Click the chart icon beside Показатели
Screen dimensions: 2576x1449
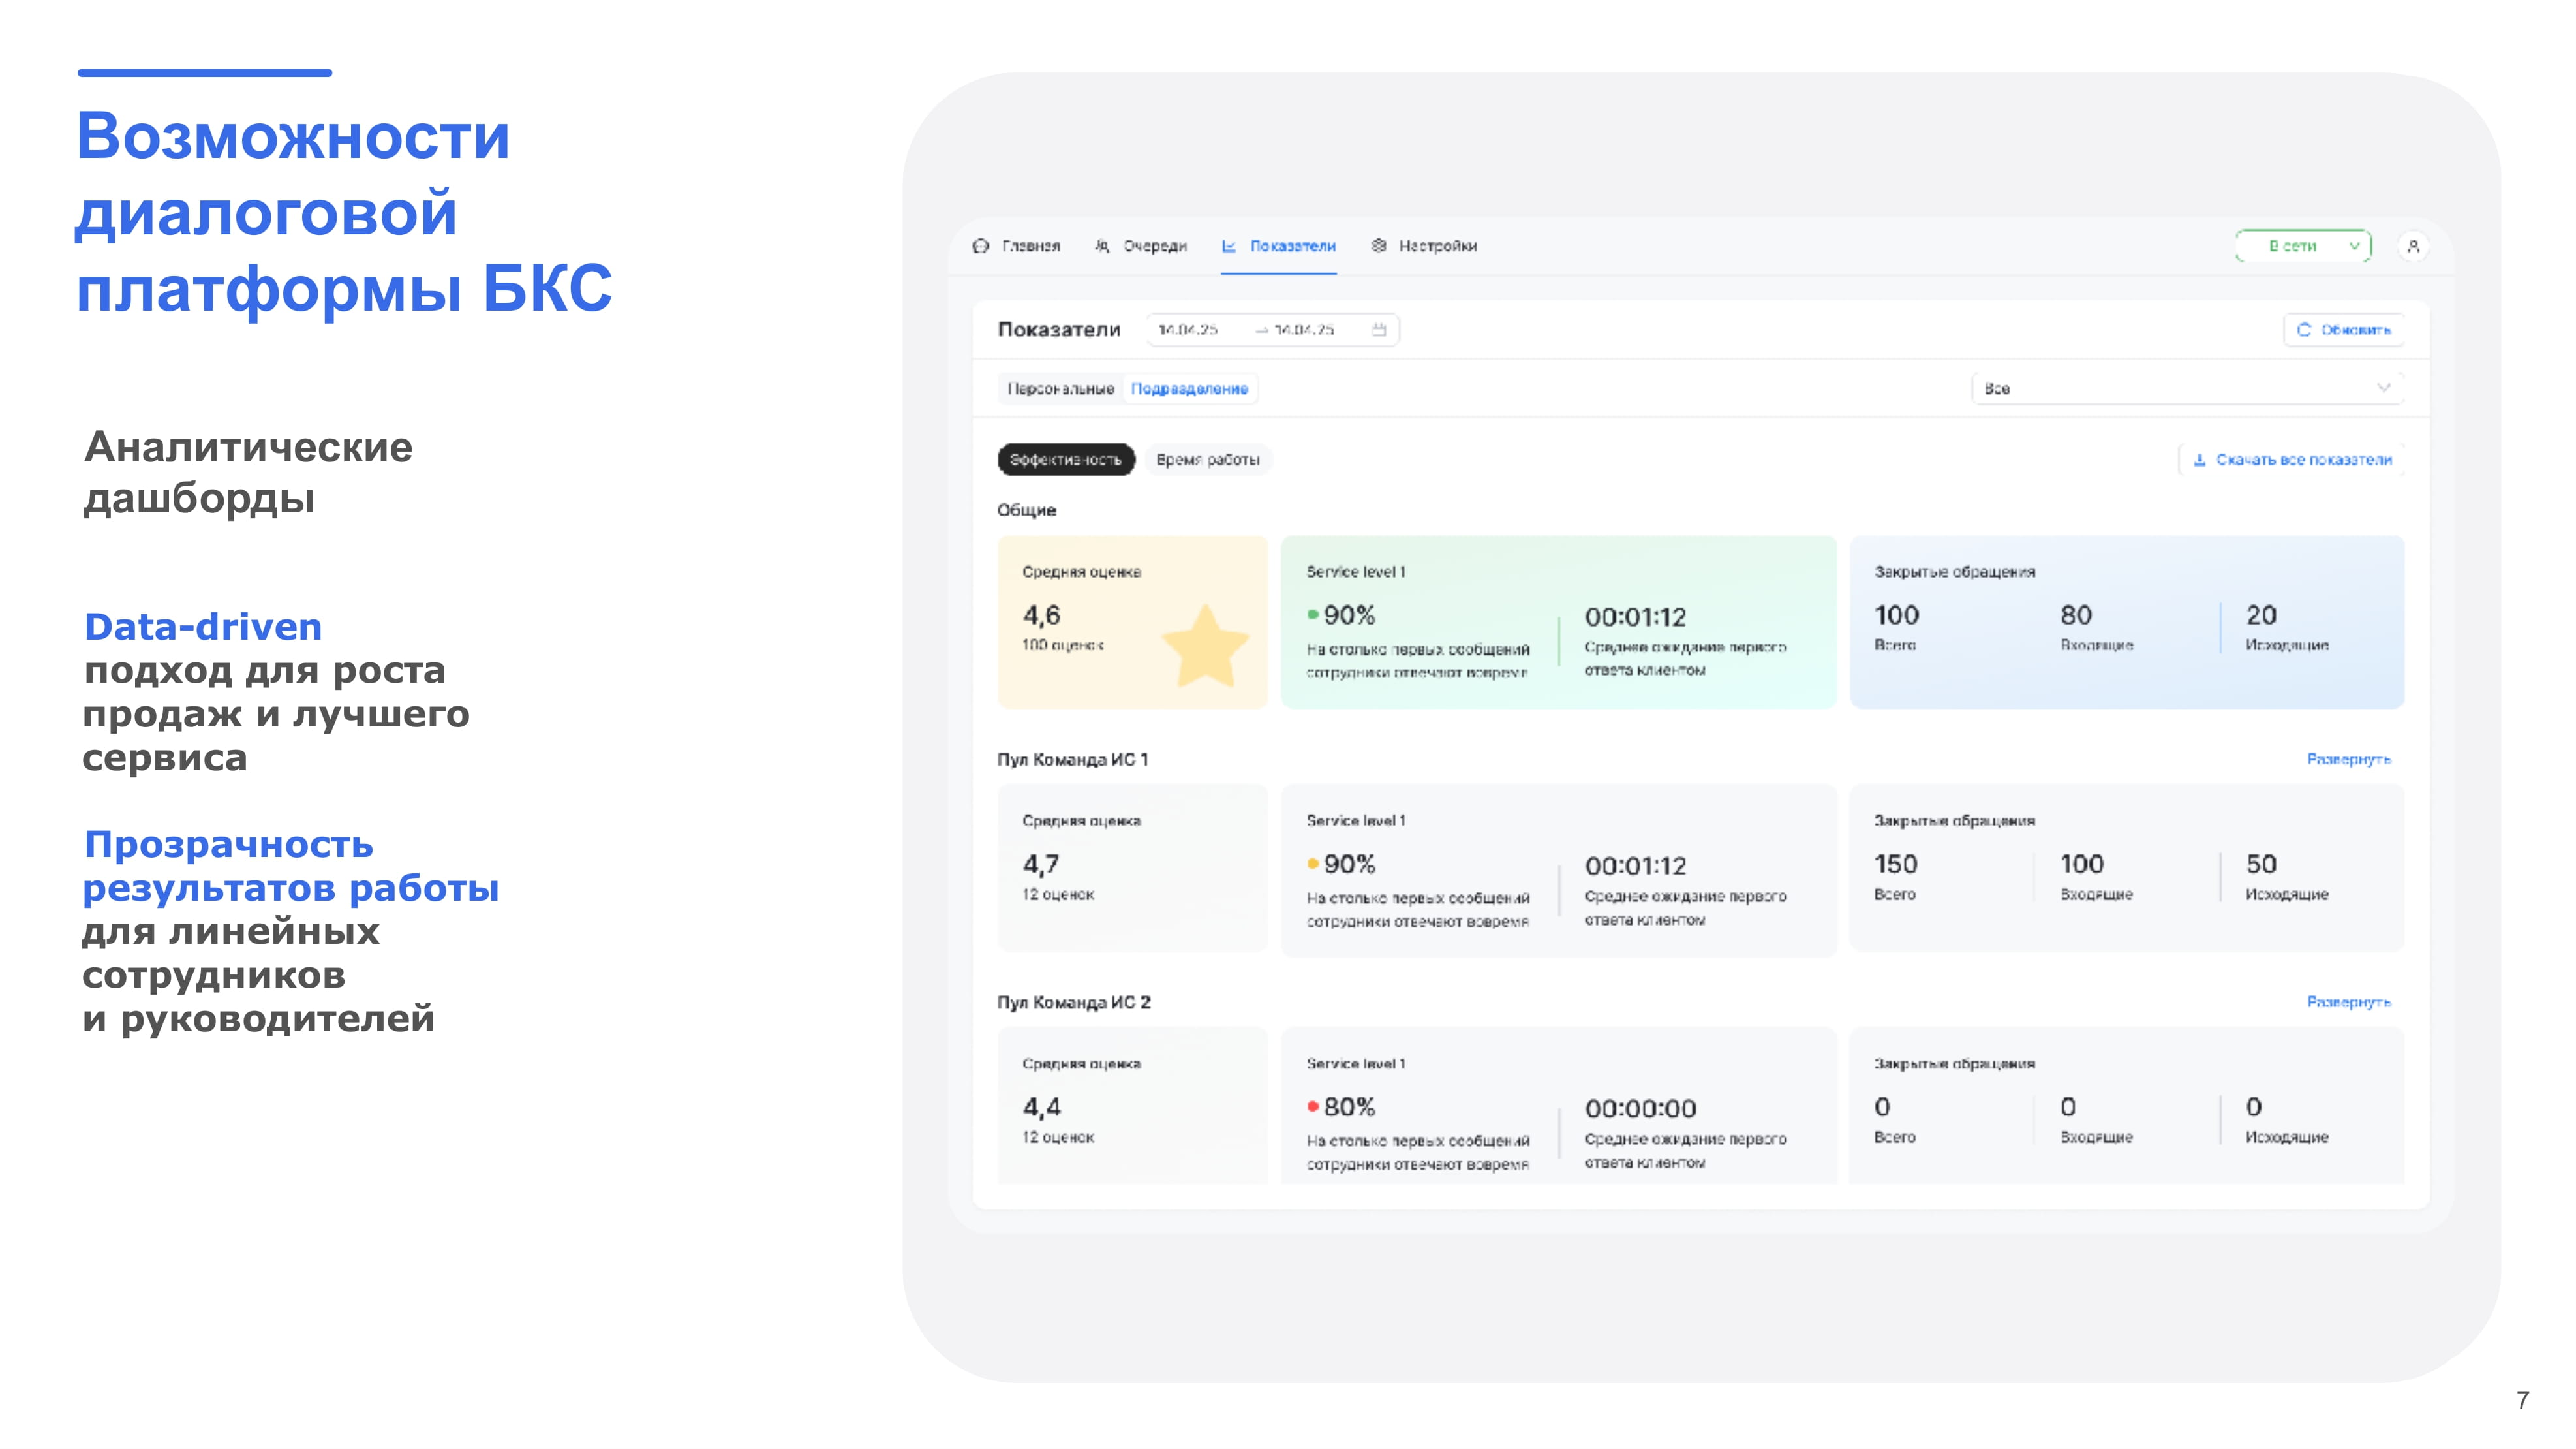1229,246
